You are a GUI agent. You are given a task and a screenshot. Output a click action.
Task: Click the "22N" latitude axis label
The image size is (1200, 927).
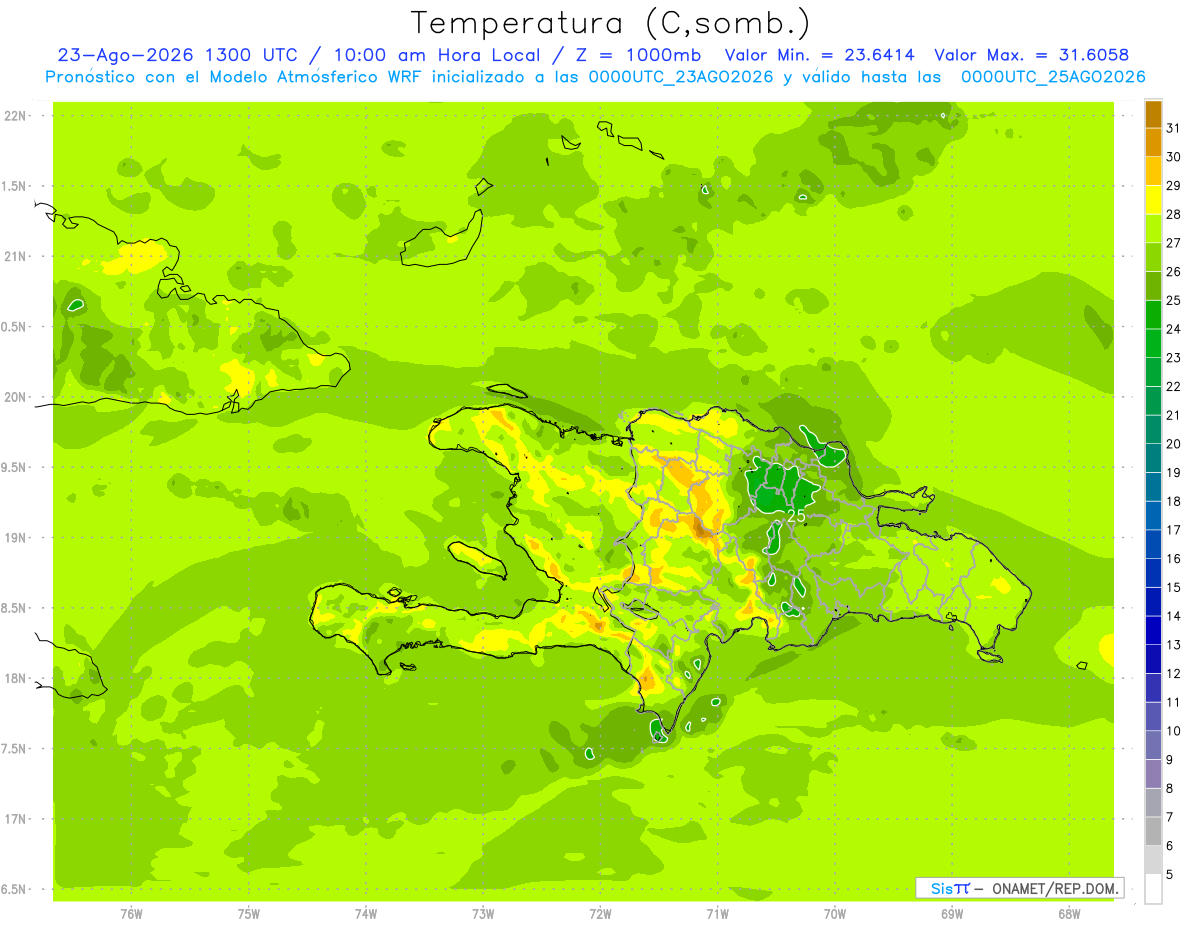(x=15, y=116)
